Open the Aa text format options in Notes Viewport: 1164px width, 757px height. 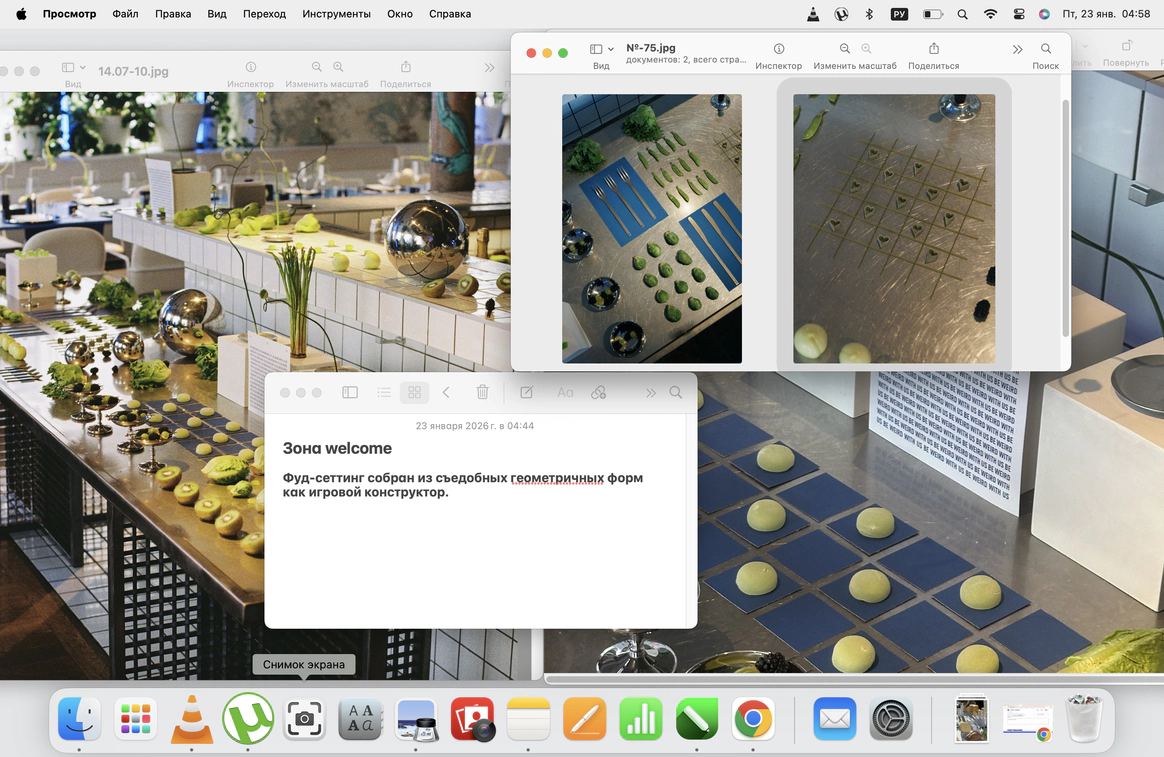(x=565, y=393)
